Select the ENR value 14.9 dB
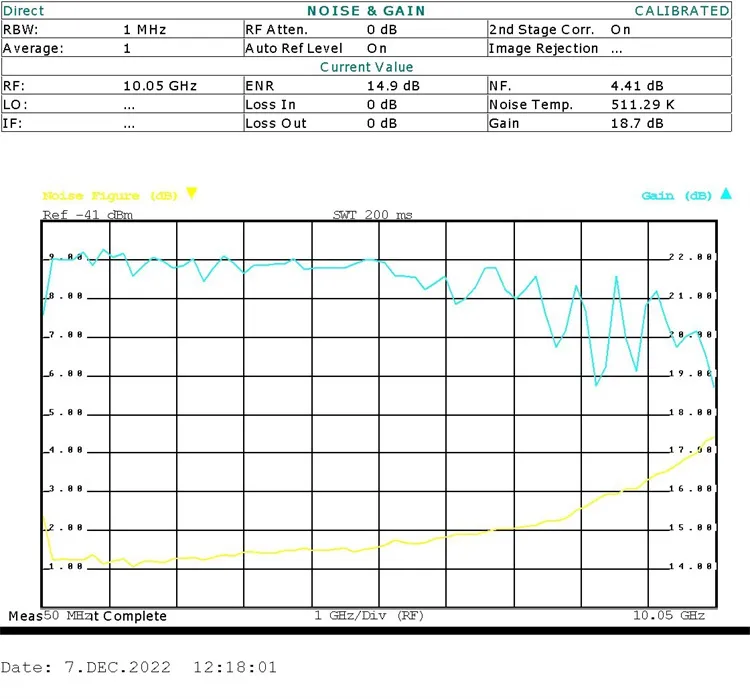Image resolution: width=750 pixels, height=699 pixels. coord(393,86)
